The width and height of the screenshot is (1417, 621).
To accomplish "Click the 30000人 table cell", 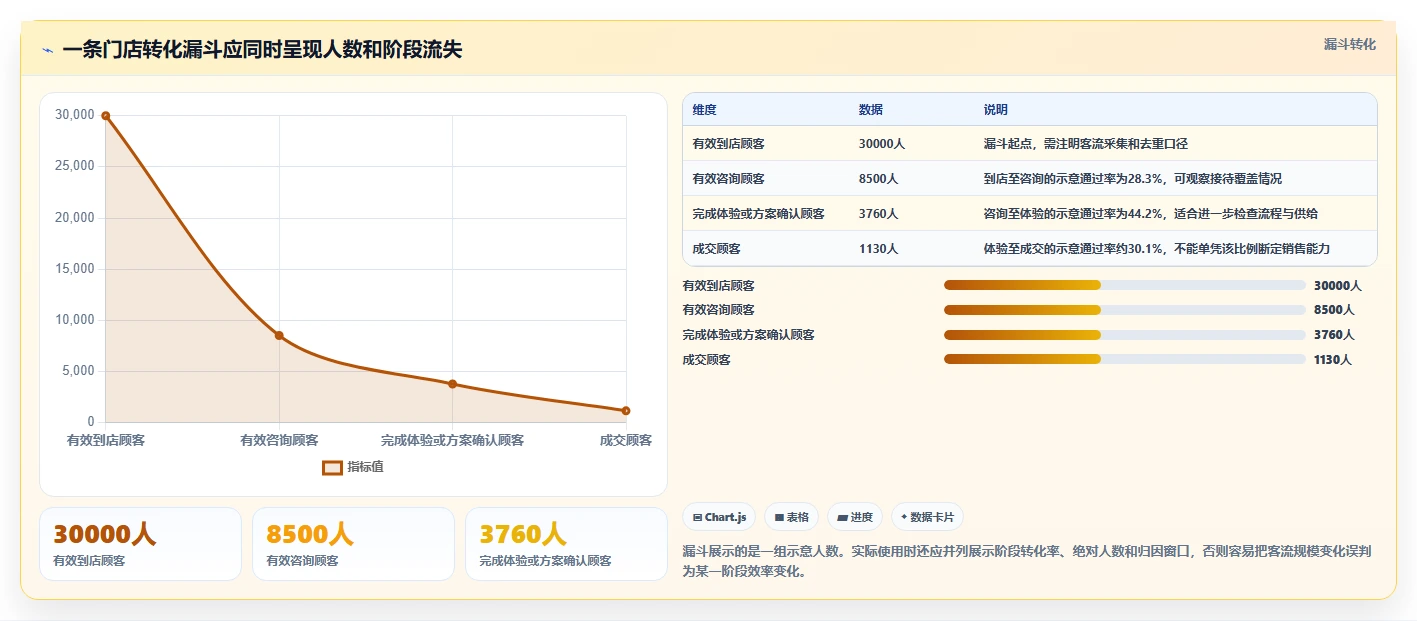I will [x=911, y=144].
